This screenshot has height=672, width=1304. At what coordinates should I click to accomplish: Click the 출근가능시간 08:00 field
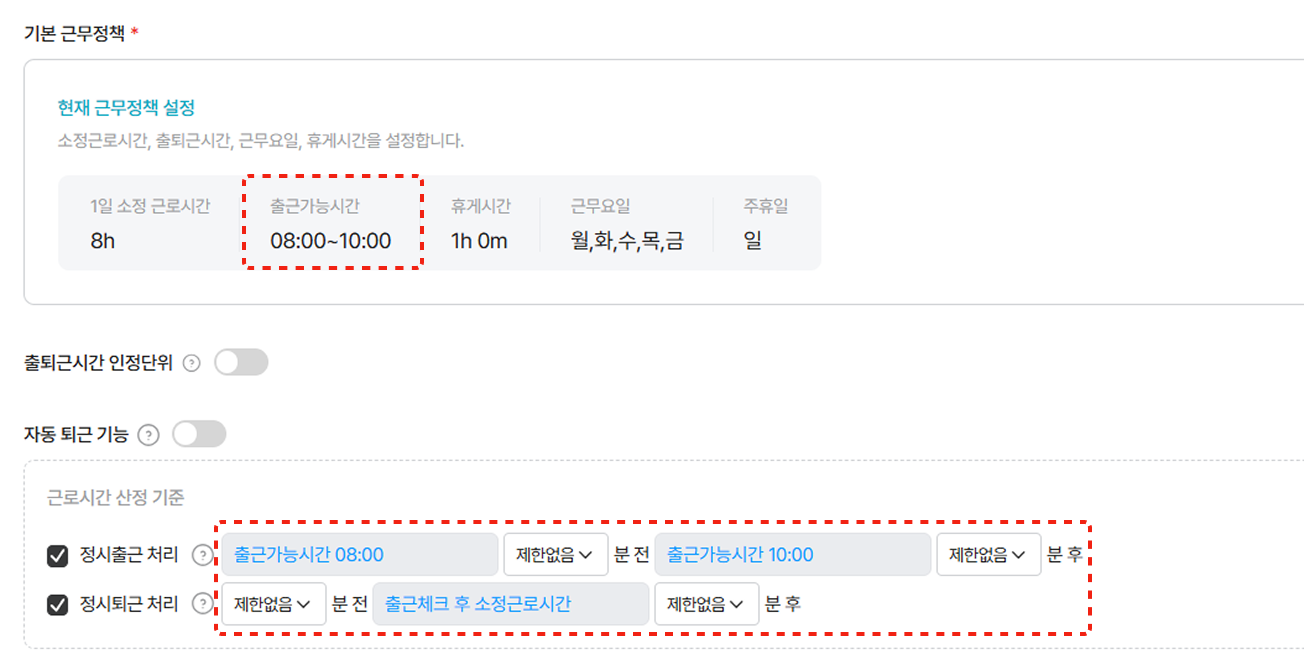tap(360, 555)
